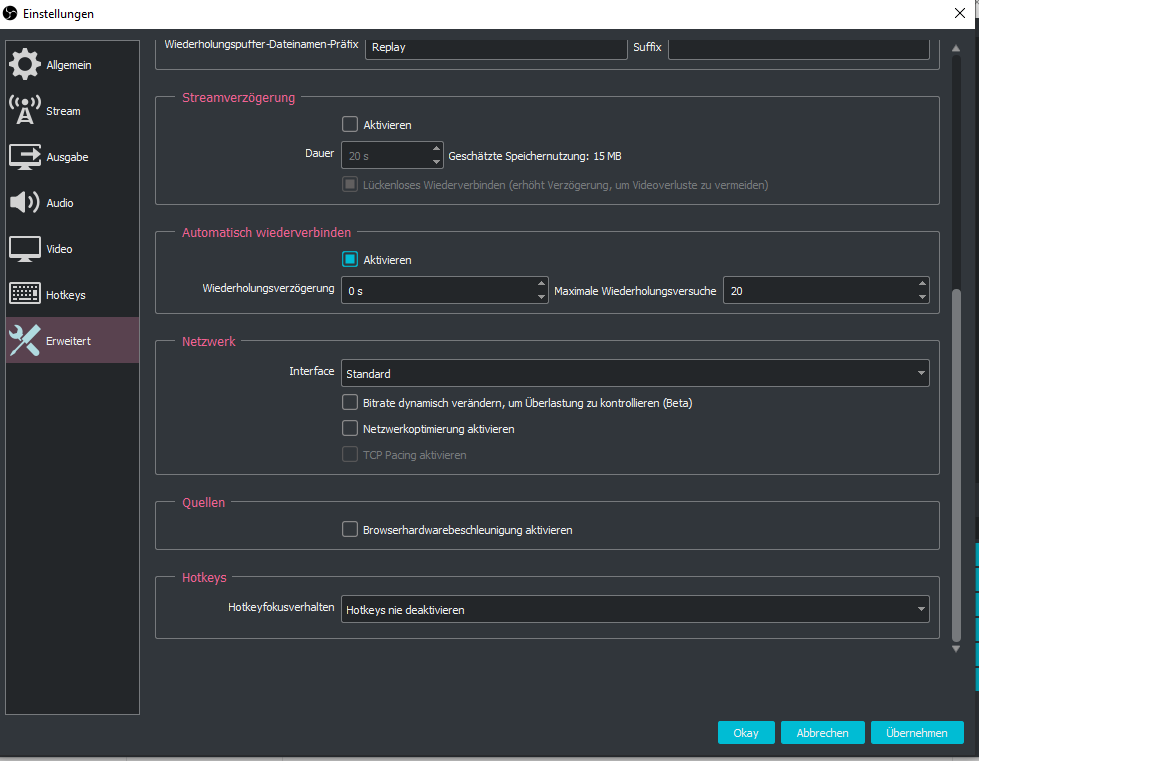The width and height of the screenshot is (1152, 761).
Task: Disable Automatisch wiederverbinden Aktivieren checkbox
Action: [350, 259]
